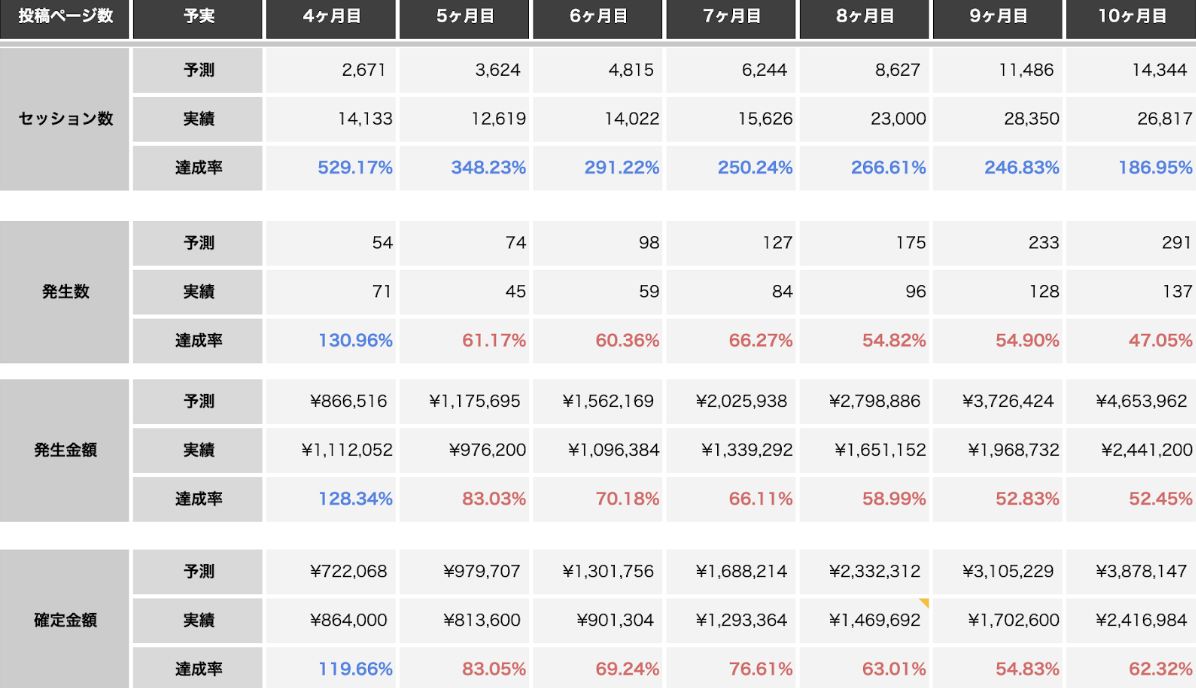The height and width of the screenshot is (688, 1196).
Task: Click the yellow note marker on ¥1,469,692 cell
Action: click(x=924, y=603)
